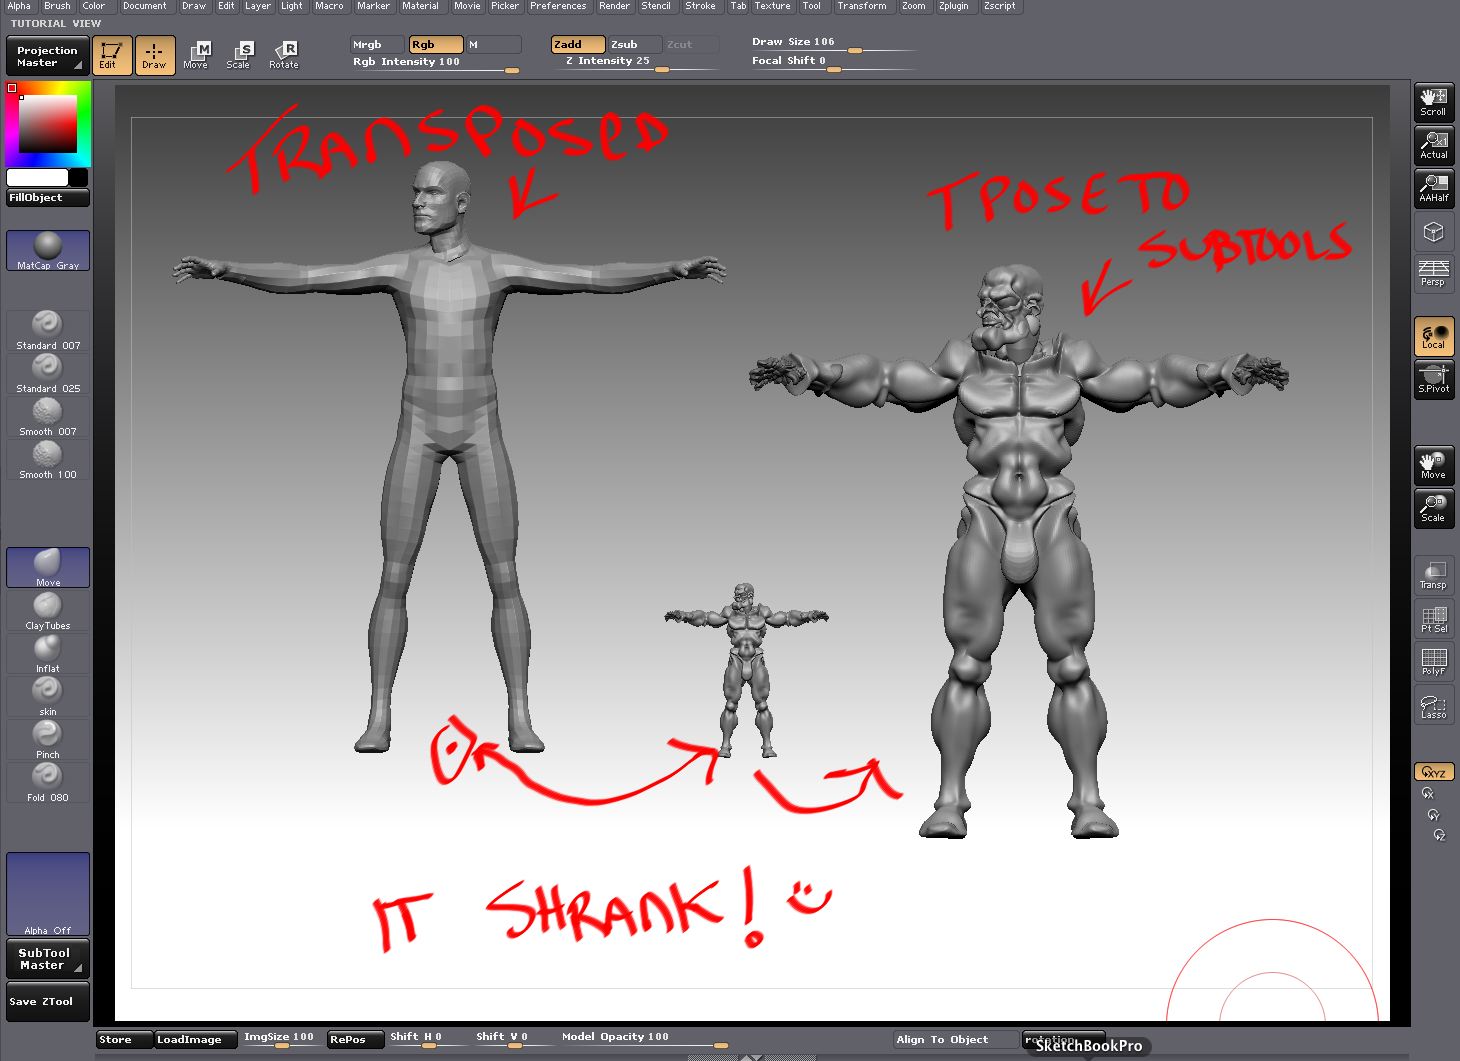Disable the Zadd mode
The width and height of the screenshot is (1460, 1061).
(x=577, y=45)
